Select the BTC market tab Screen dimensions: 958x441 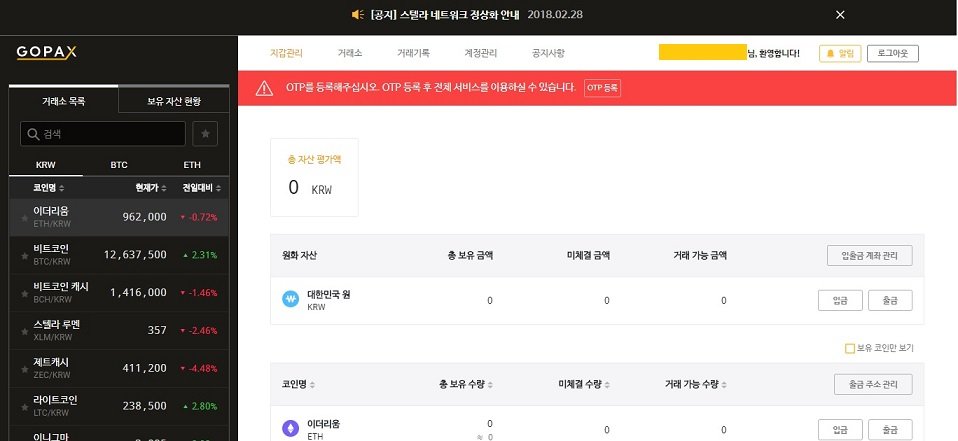click(x=119, y=164)
